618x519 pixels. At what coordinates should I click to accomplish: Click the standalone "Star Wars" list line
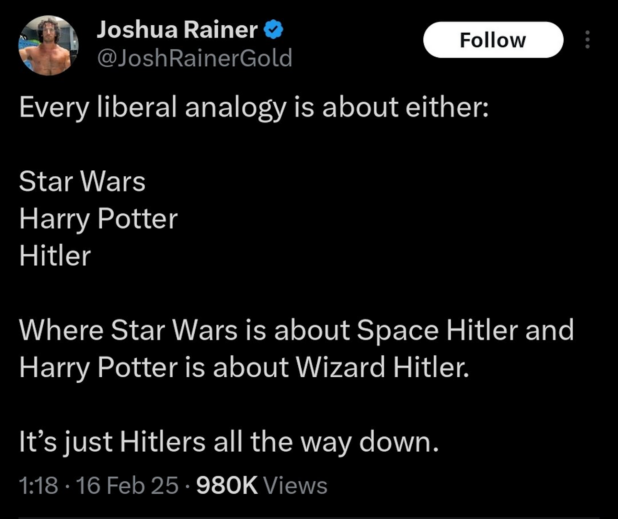click(x=82, y=183)
